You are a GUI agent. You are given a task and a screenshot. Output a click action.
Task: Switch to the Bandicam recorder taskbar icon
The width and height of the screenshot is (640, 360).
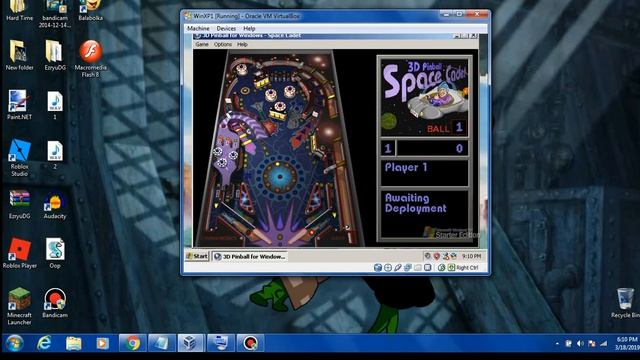(250, 343)
